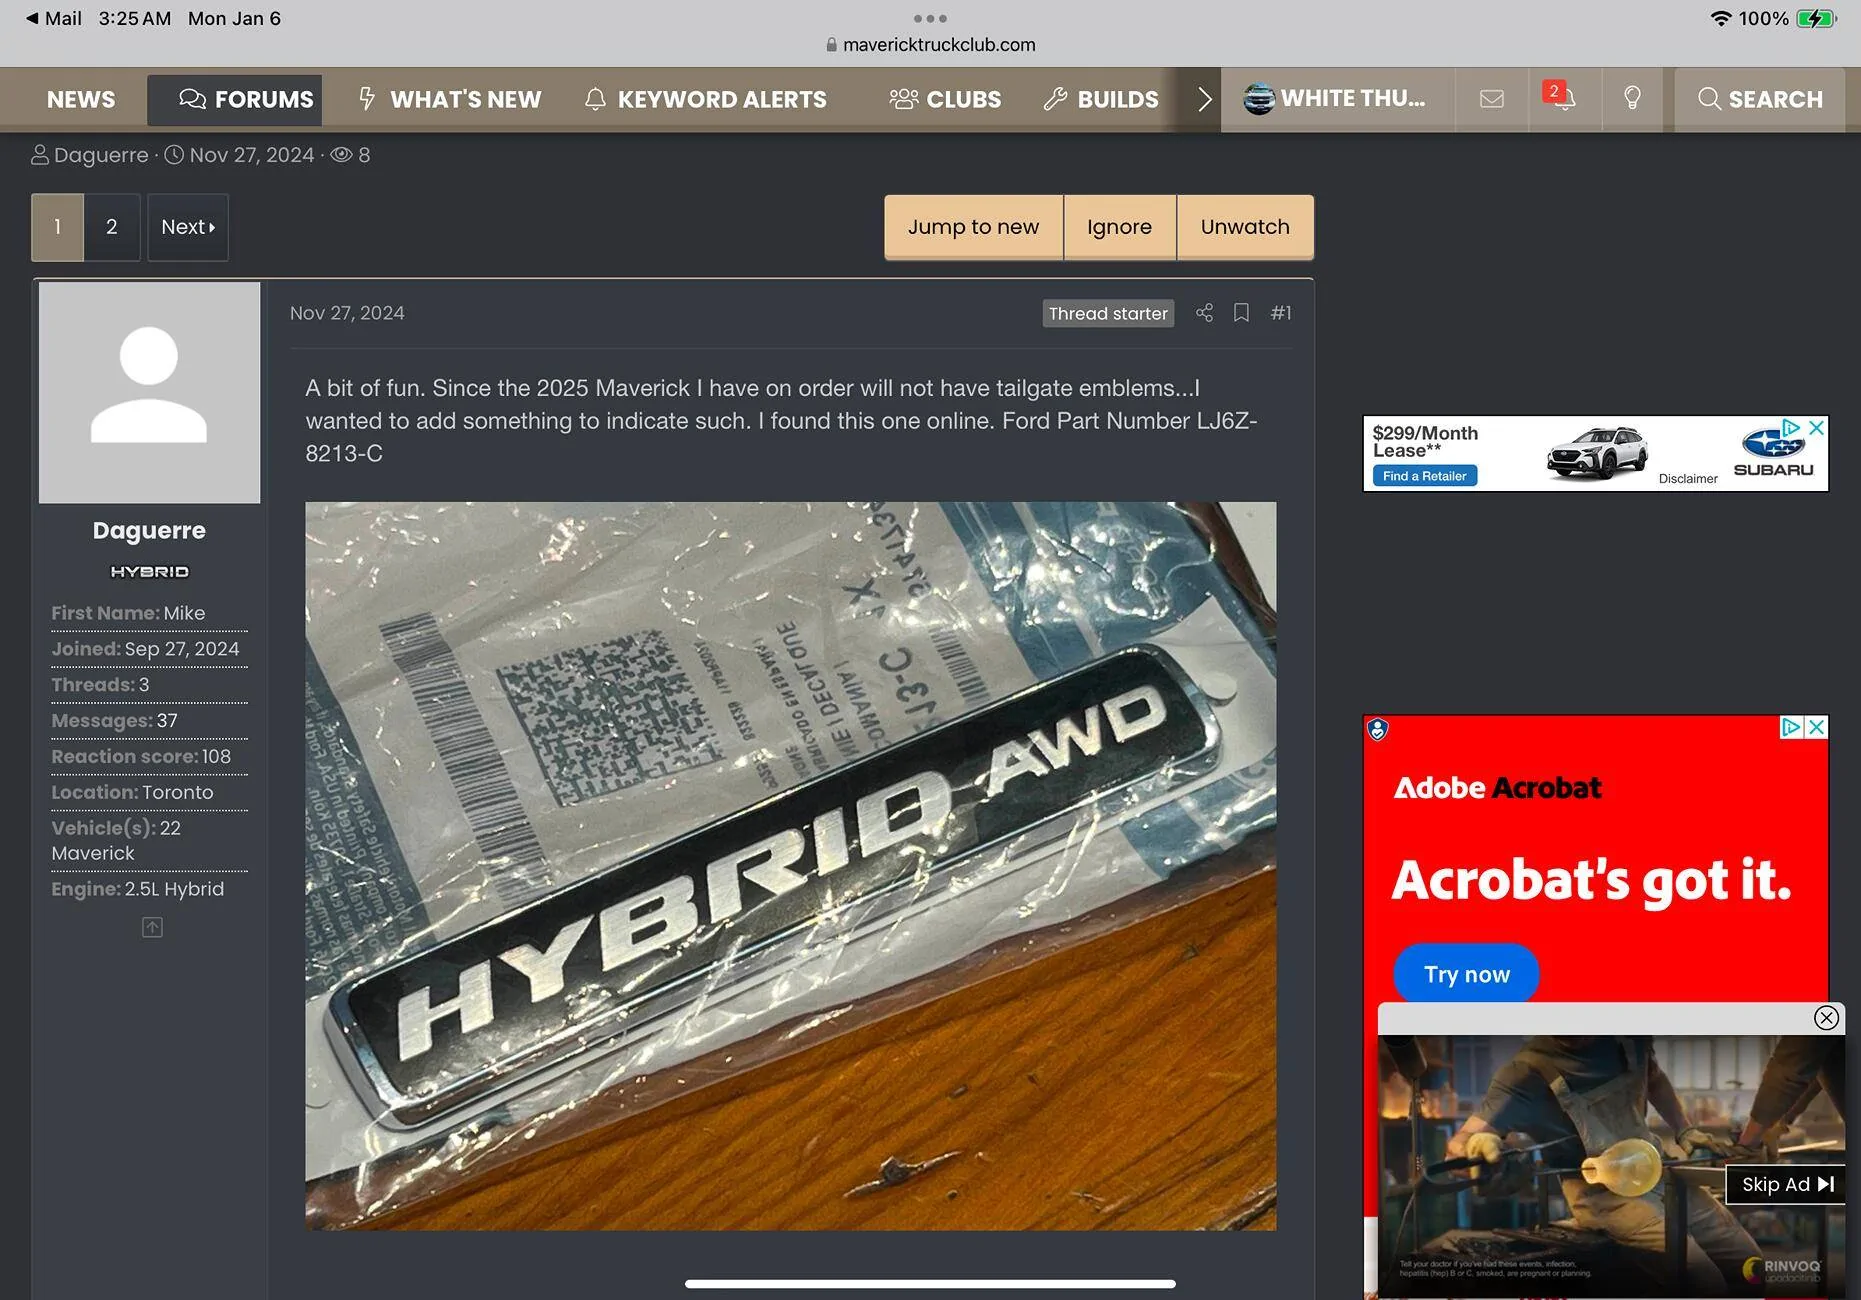This screenshot has height=1300, width=1861.
Task: Tap mavericktruckclub.com address bar
Action: (930, 44)
